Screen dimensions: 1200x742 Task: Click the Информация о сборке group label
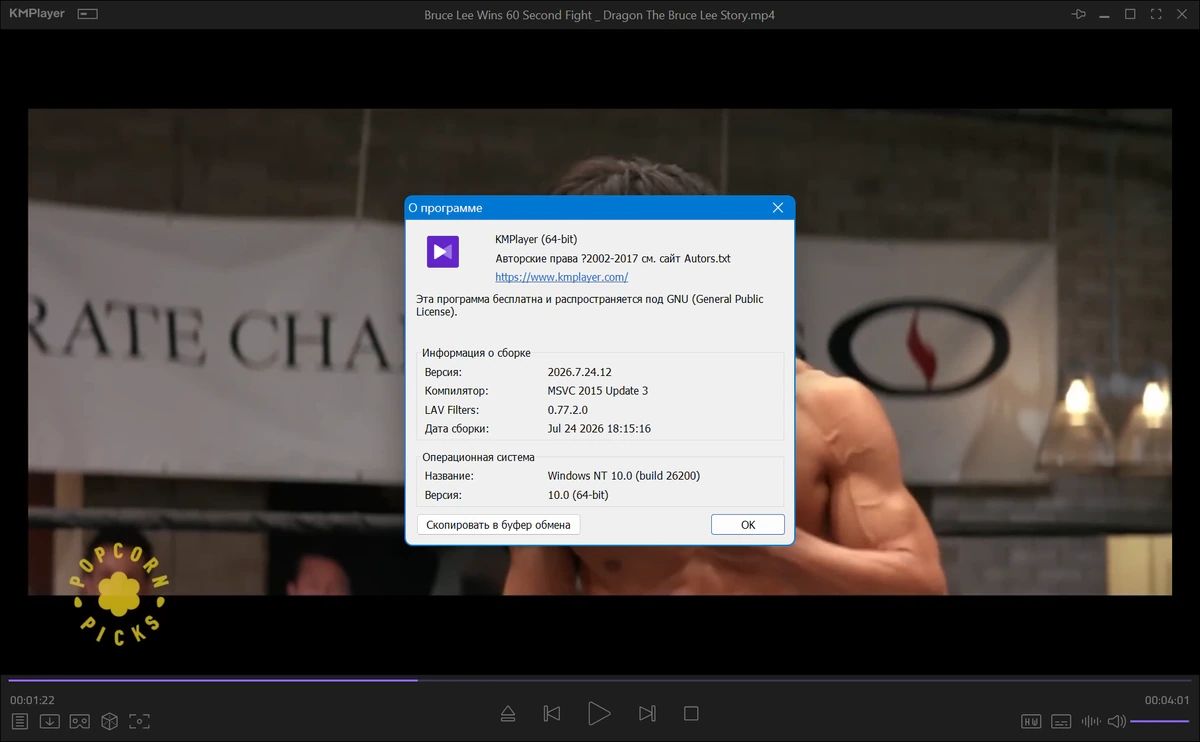coord(476,353)
